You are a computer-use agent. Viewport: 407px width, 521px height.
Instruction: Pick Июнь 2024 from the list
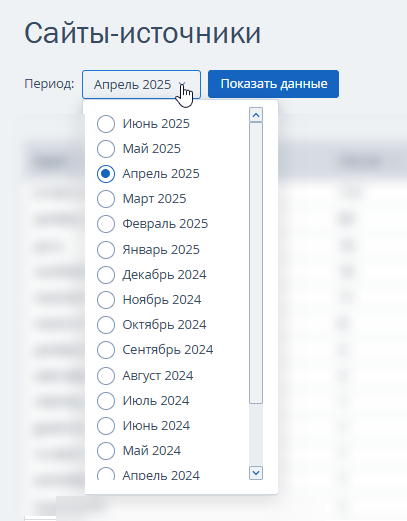tap(106, 426)
